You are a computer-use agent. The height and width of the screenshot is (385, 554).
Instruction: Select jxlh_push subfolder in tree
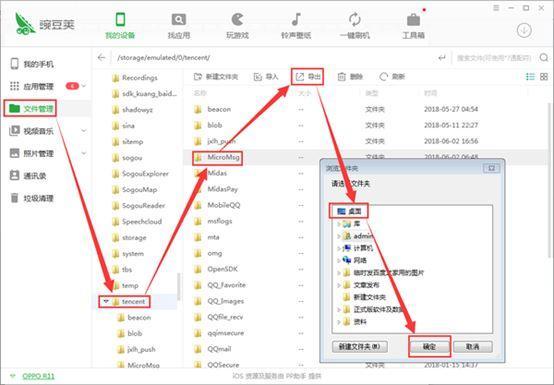[136, 349]
